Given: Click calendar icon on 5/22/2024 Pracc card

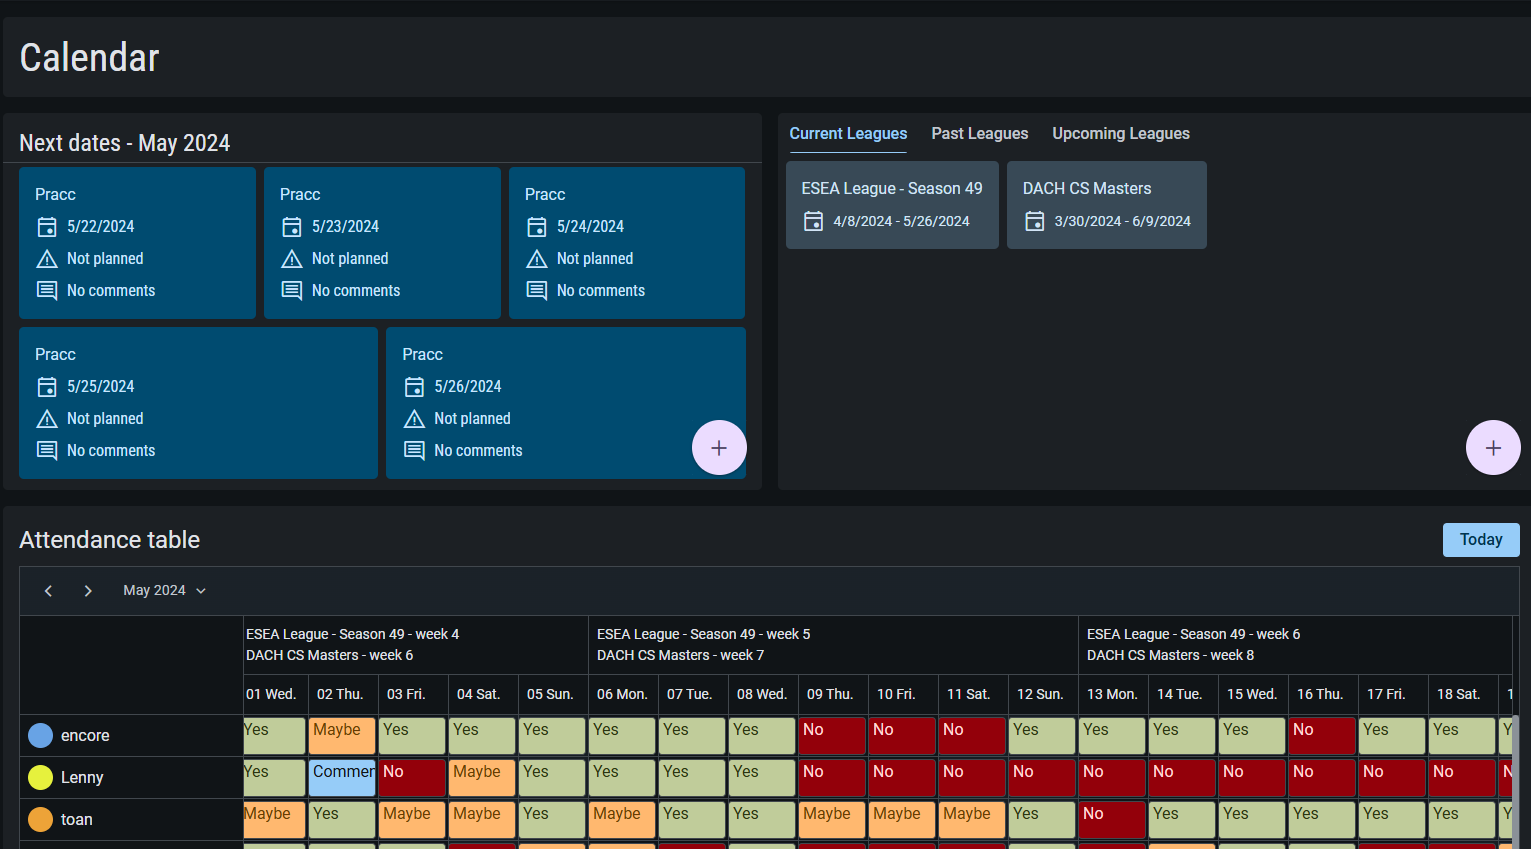Looking at the screenshot, I should (47, 227).
